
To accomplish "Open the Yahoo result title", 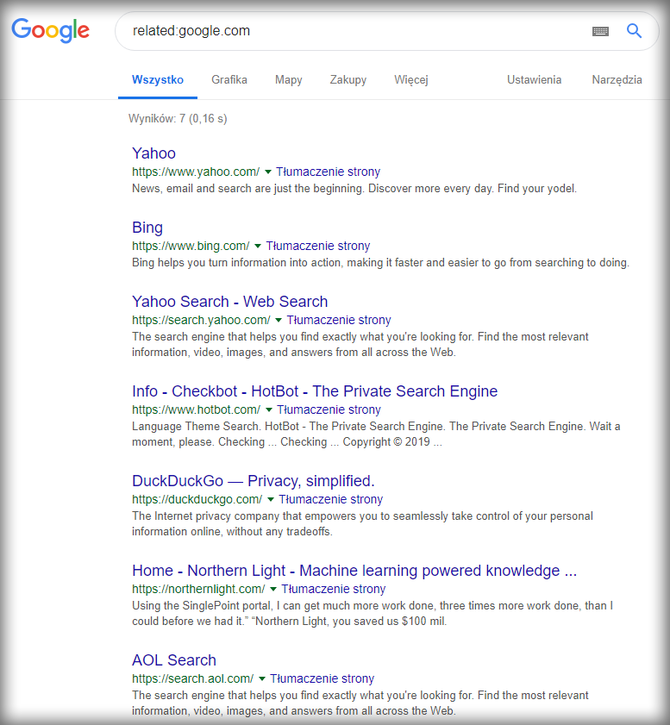I will coord(154,153).
